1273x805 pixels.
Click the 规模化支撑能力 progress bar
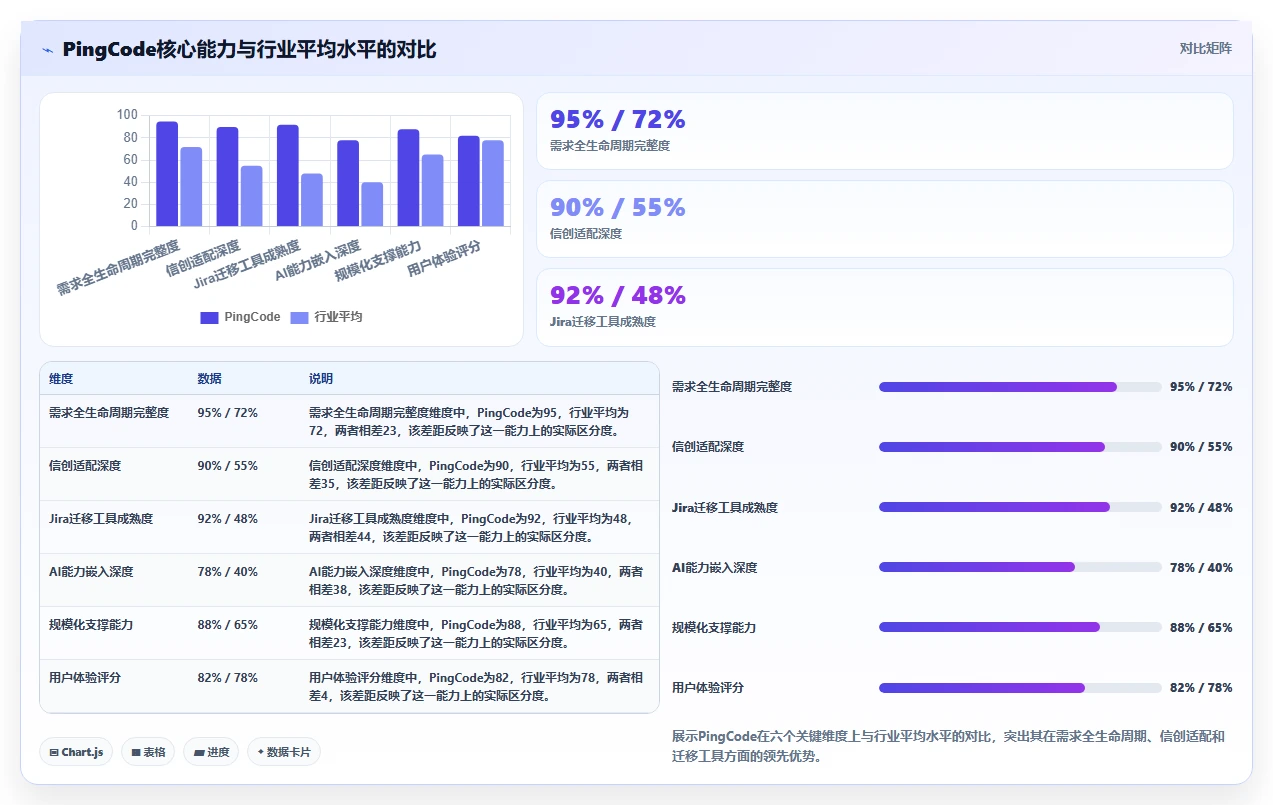point(1020,627)
